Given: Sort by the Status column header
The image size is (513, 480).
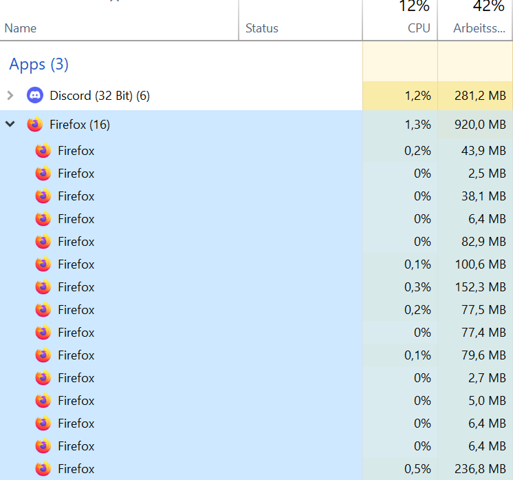Looking at the screenshot, I should tap(262, 28).
